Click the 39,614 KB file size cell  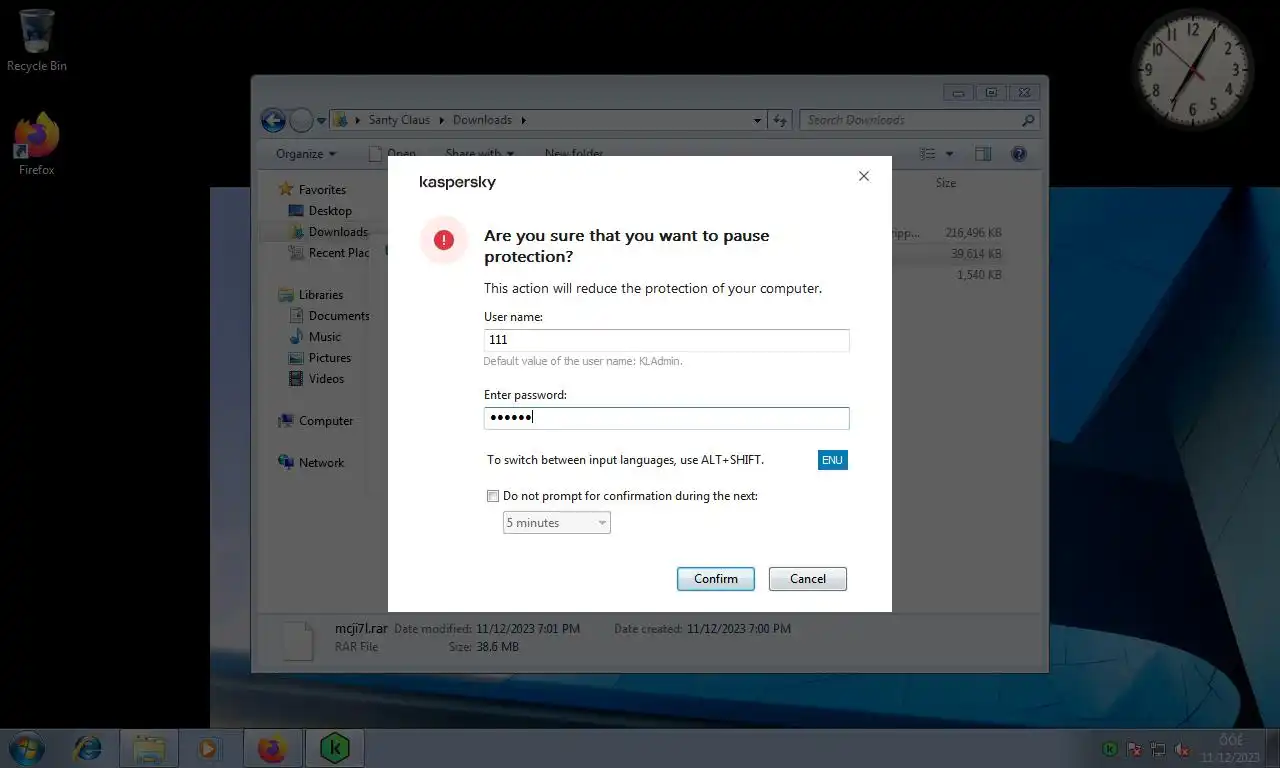point(976,254)
